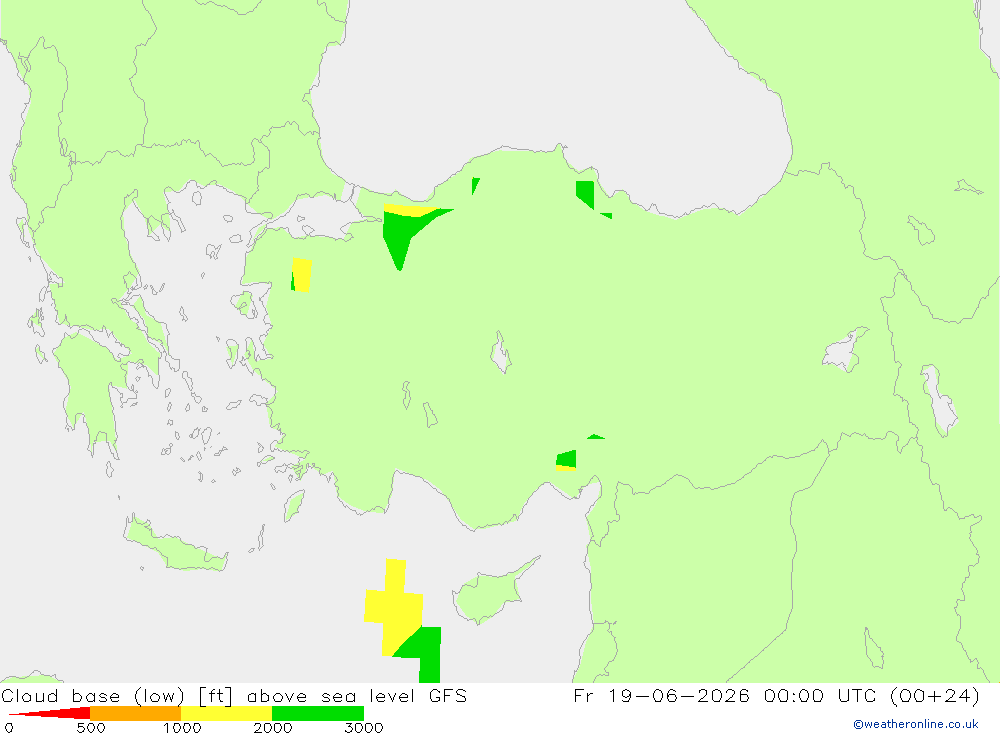The width and height of the screenshot is (1000, 733).
Task: Click the legend value '0'
Action: 9,727
